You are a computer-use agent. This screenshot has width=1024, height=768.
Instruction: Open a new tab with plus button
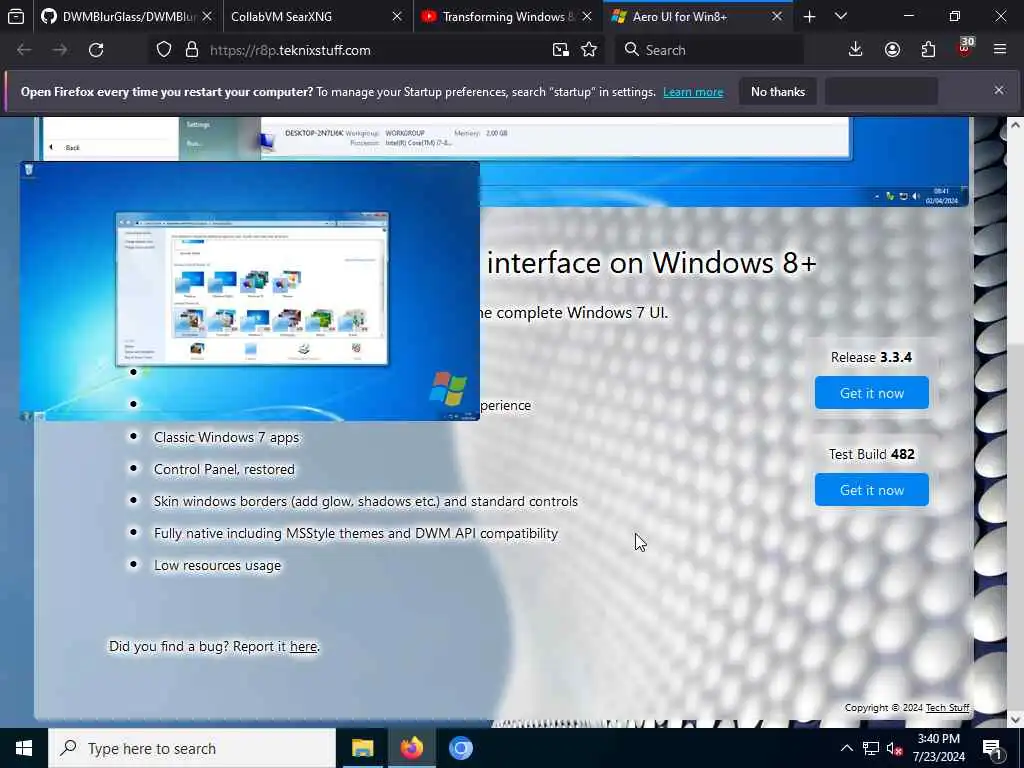pyautogui.click(x=809, y=16)
